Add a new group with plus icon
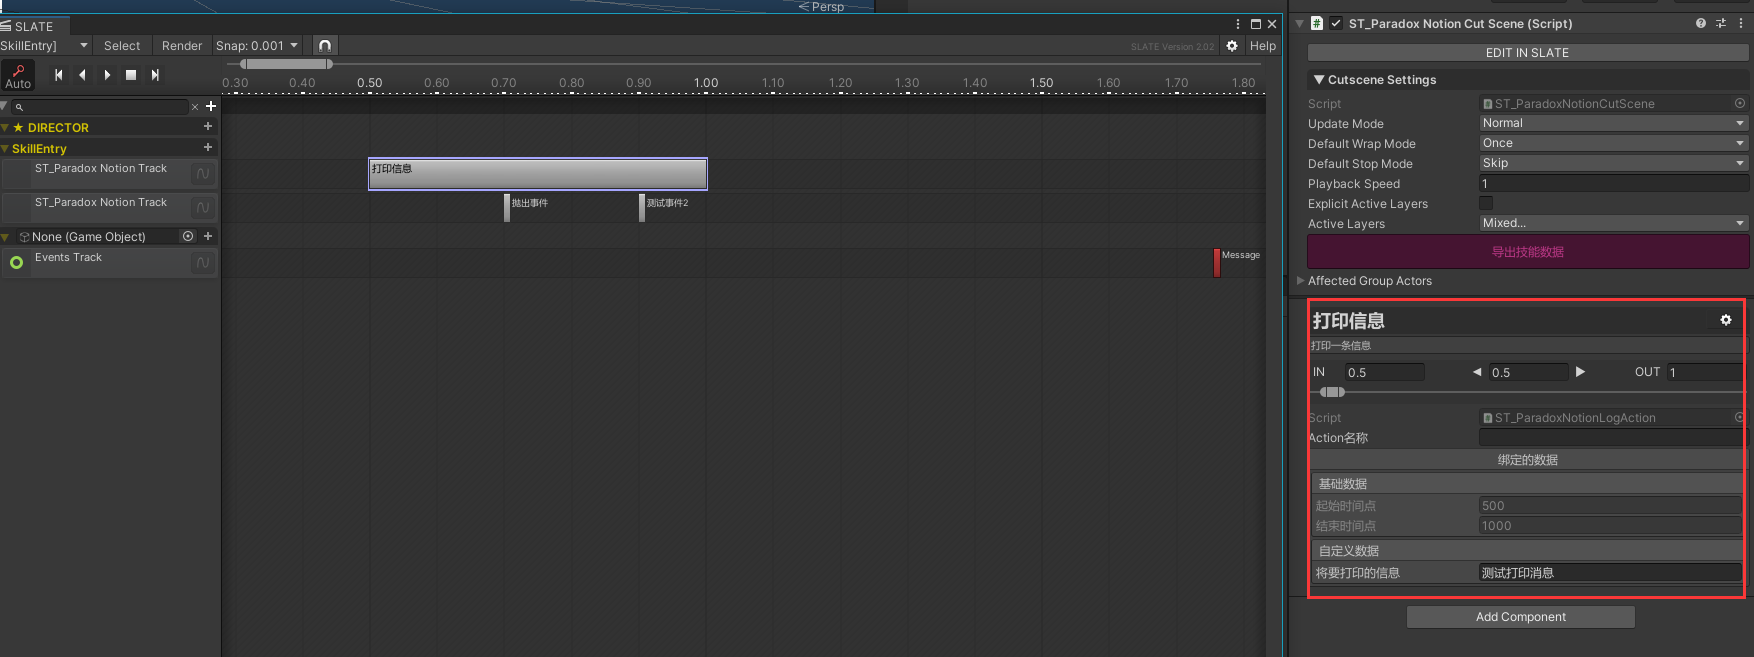The height and width of the screenshot is (657, 1754). [211, 106]
